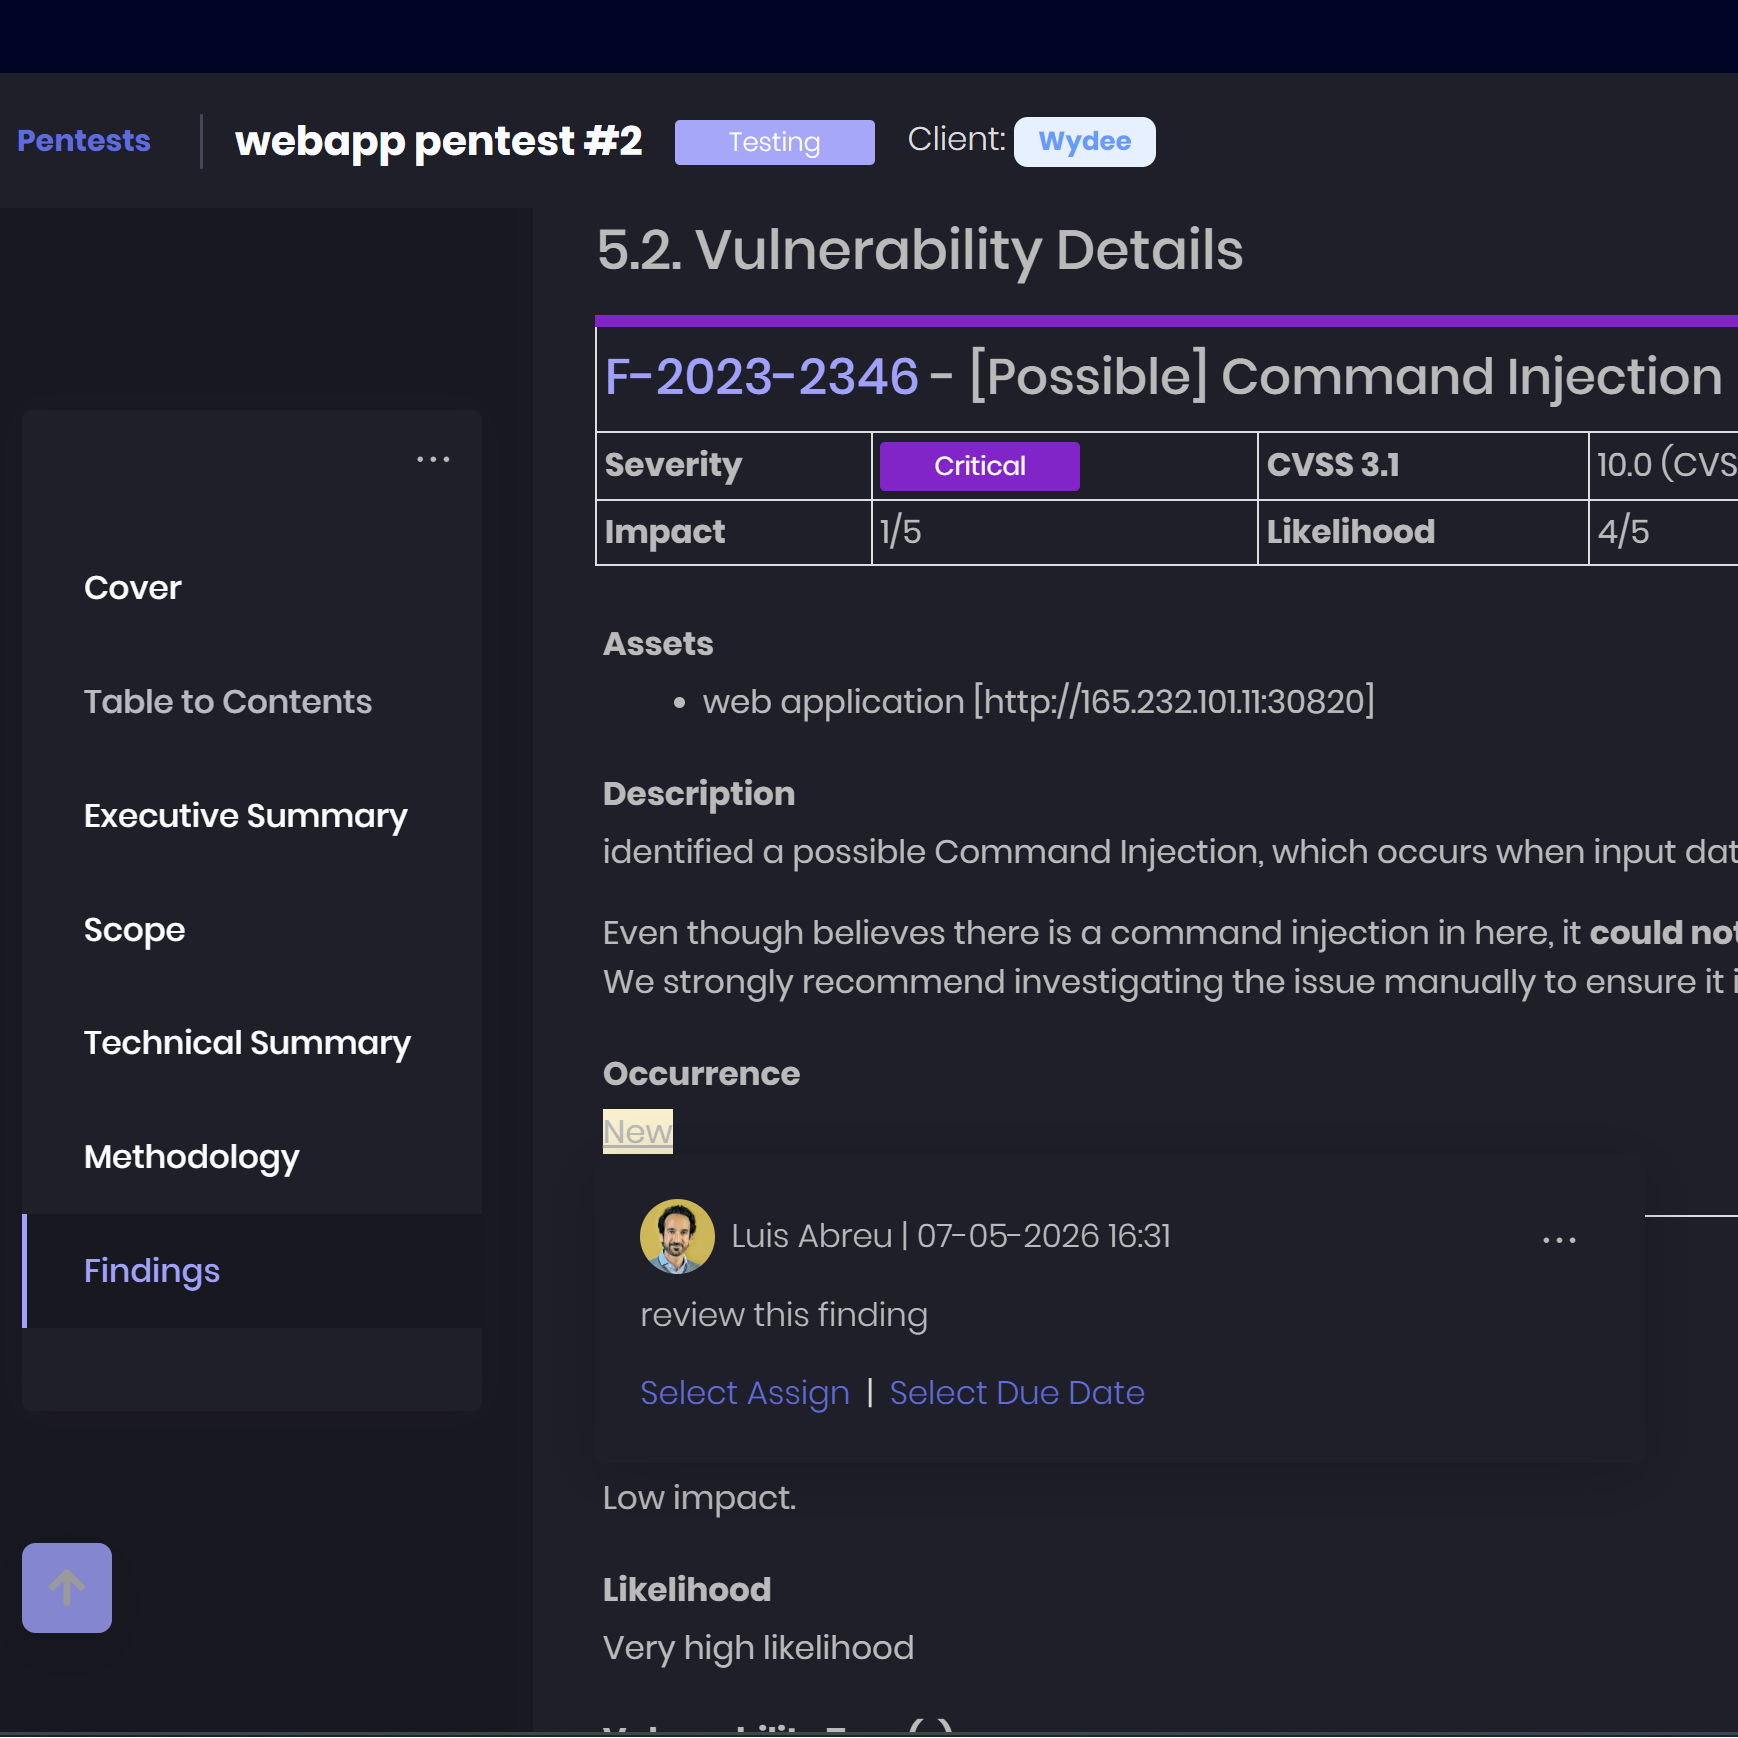
Task: Click the Description section heading
Action: point(699,794)
